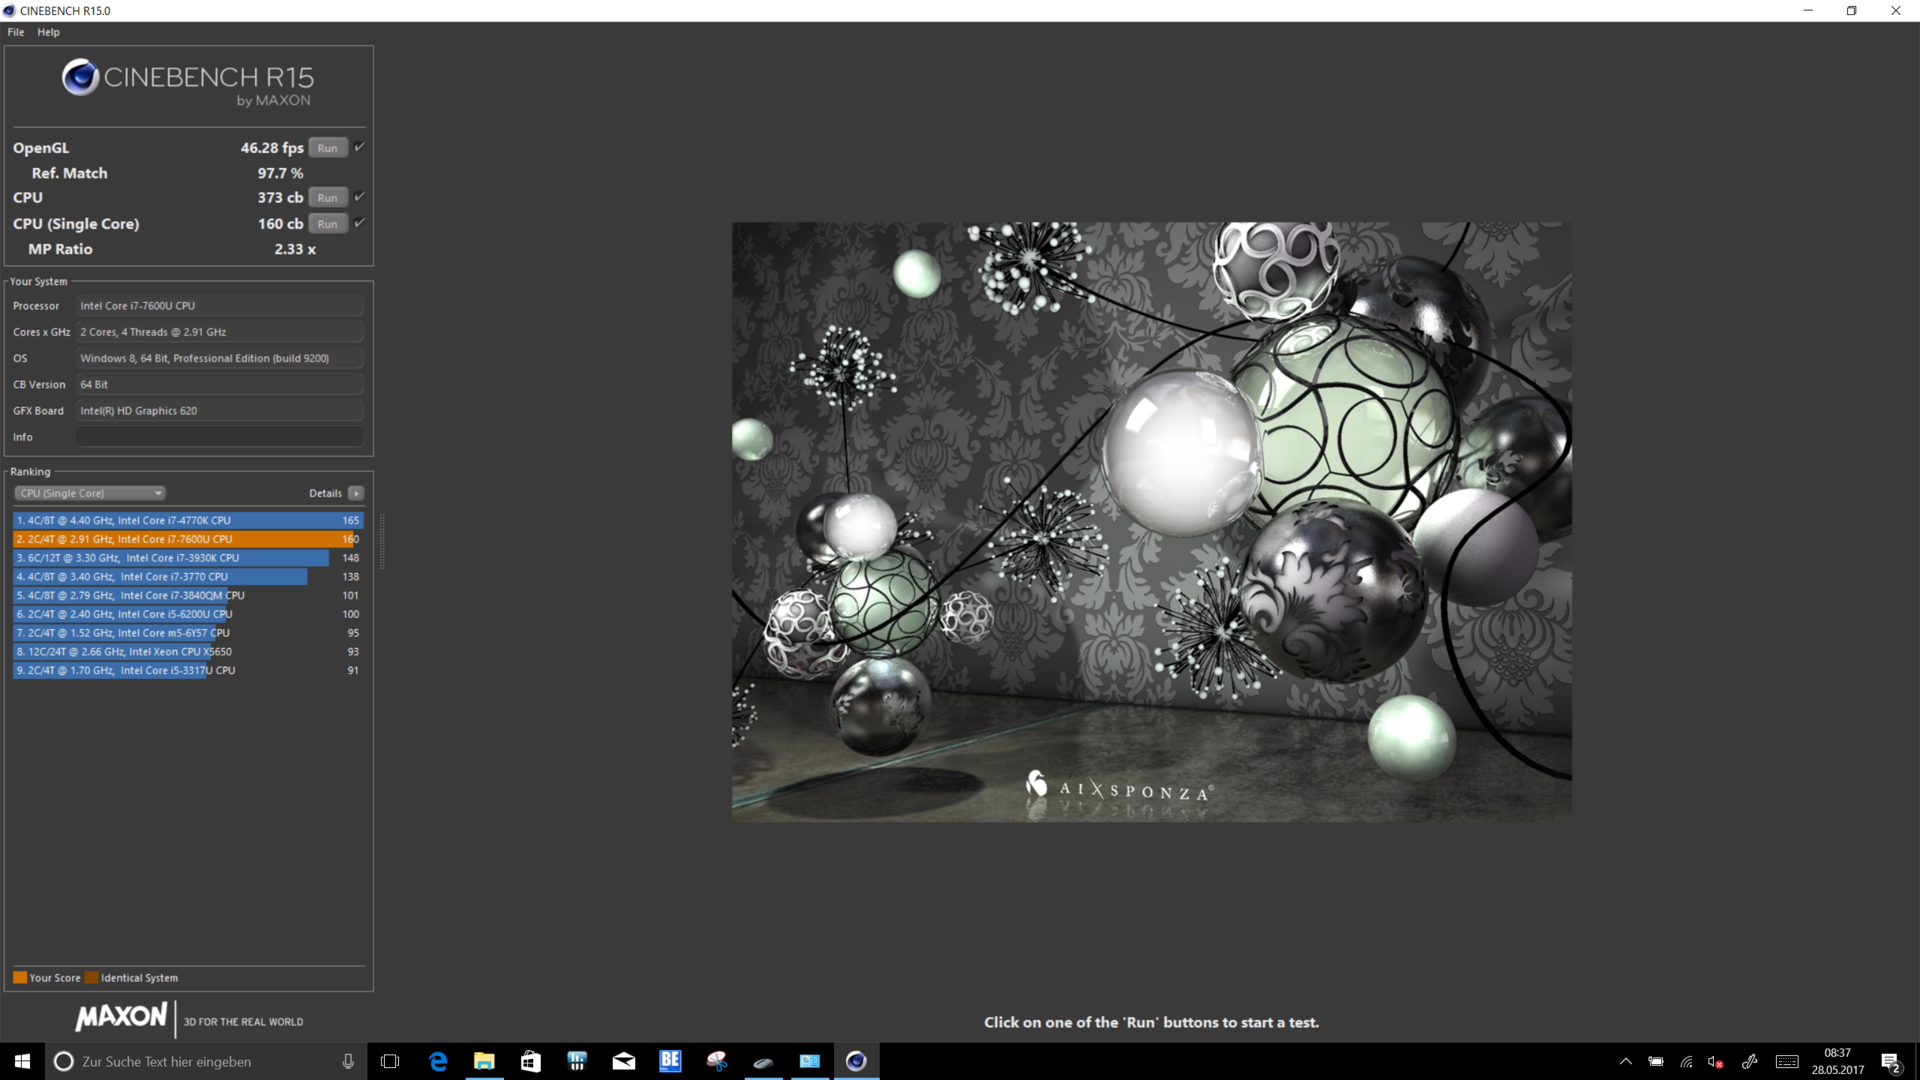The width and height of the screenshot is (1920, 1080).
Task: Toggle the CPU Single Core checkmark
Action: pyautogui.click(x=359, y=223)
